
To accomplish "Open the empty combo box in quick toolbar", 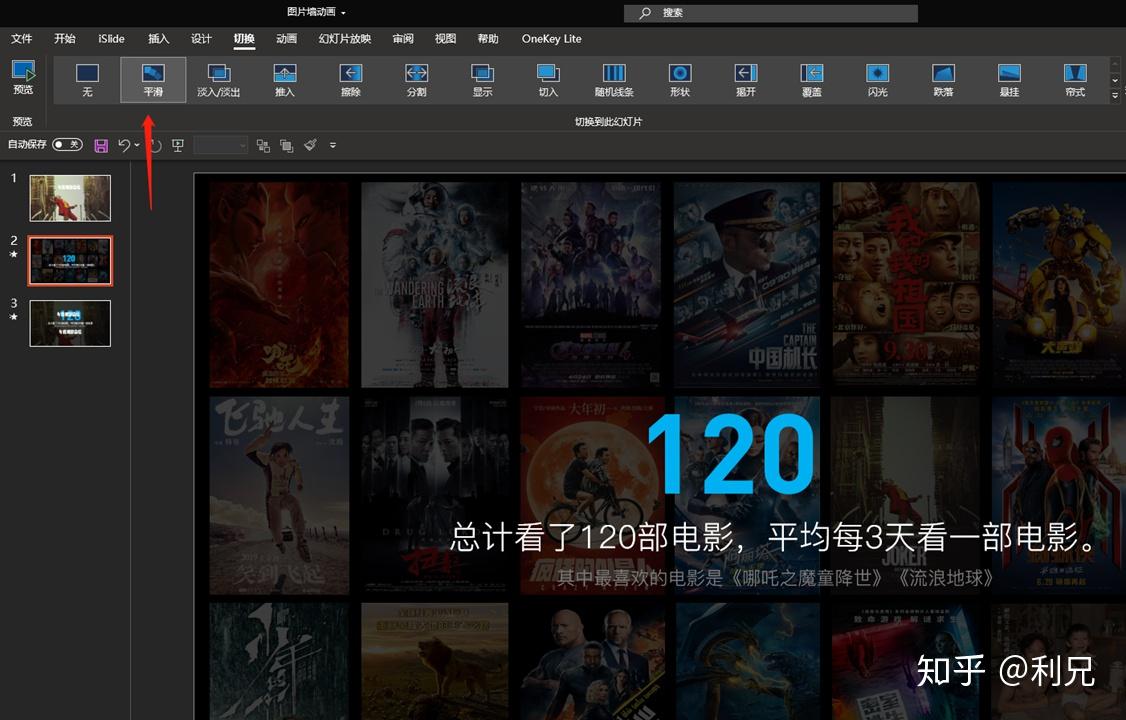I will tap(220, 146).
